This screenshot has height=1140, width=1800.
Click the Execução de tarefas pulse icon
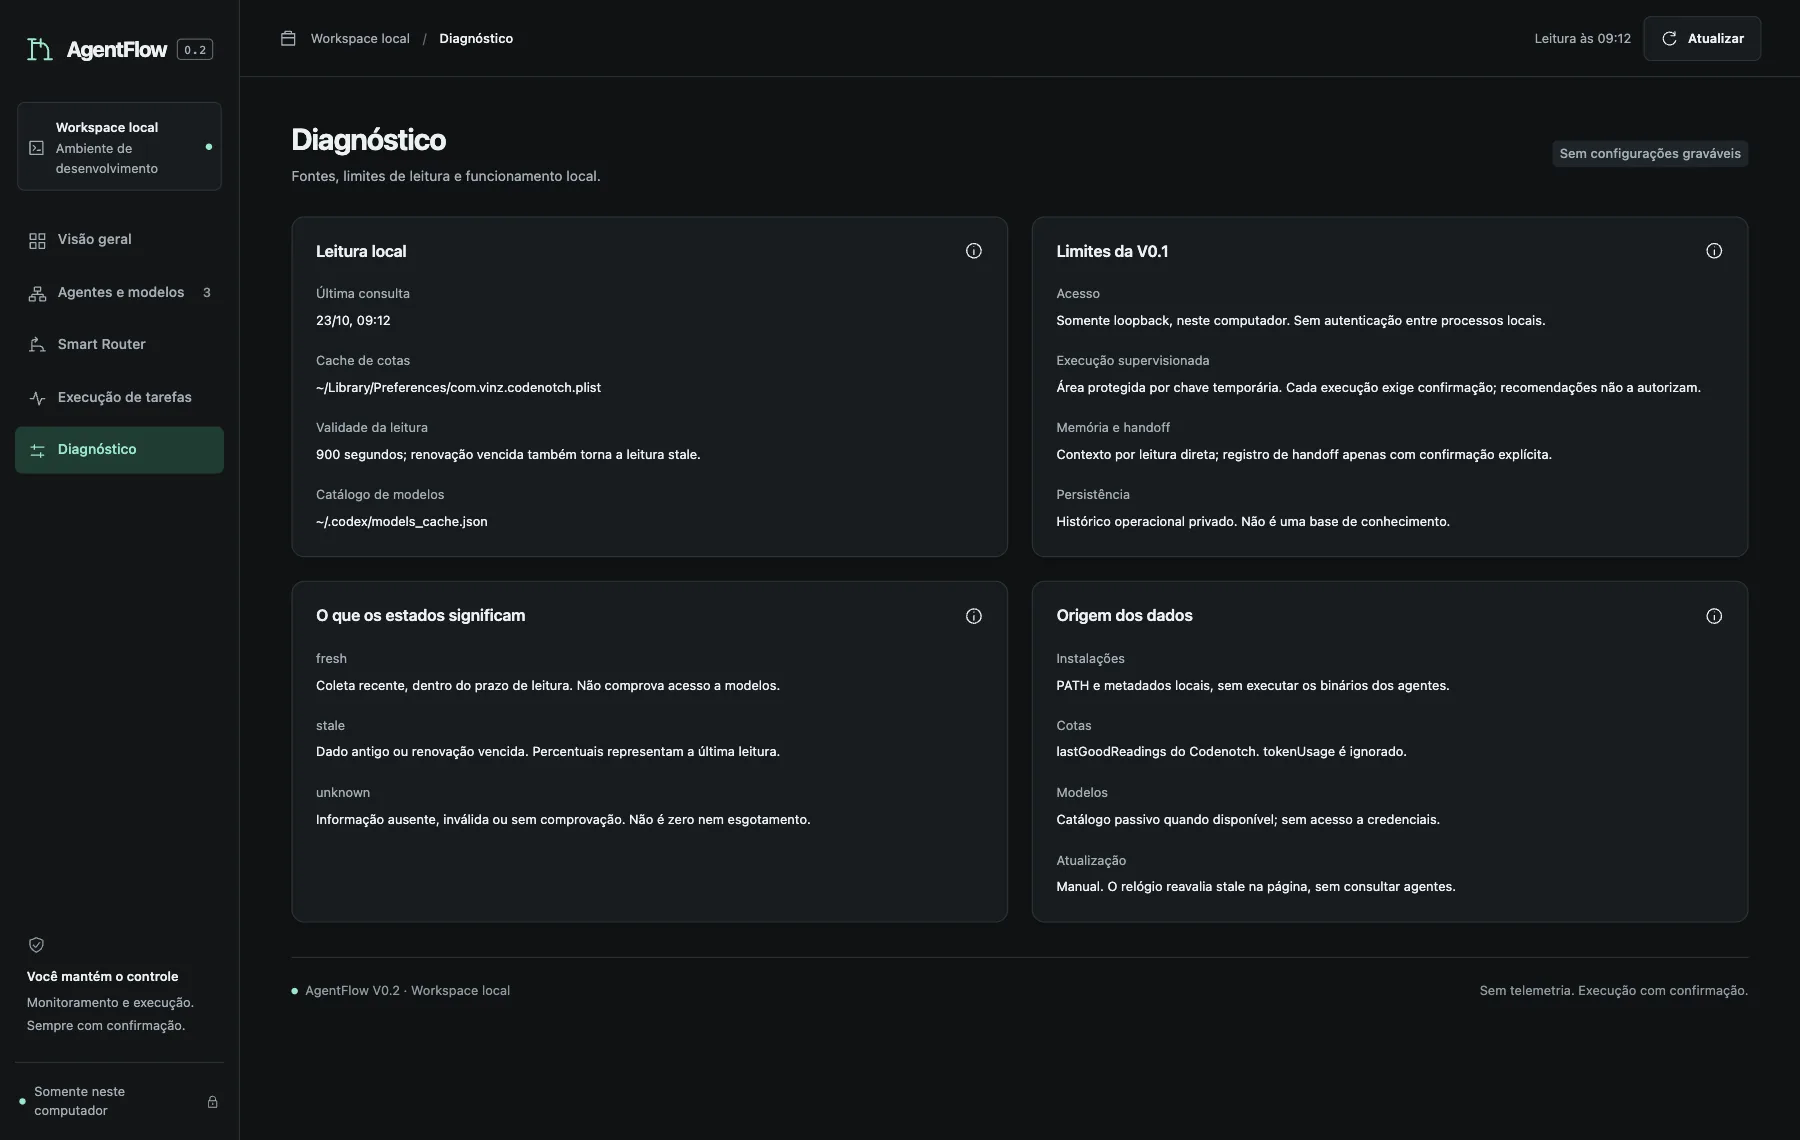(37, 398)
